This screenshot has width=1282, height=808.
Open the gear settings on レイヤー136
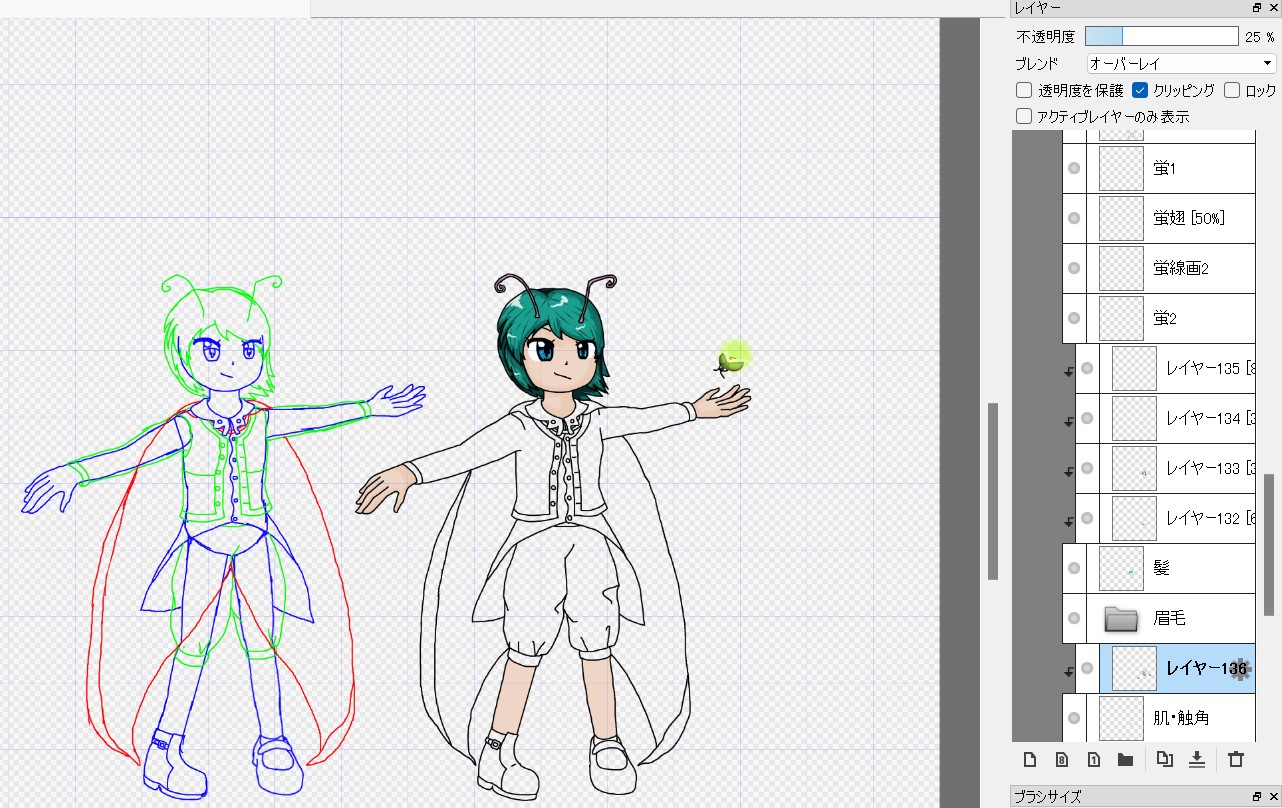click(1241, 669)
